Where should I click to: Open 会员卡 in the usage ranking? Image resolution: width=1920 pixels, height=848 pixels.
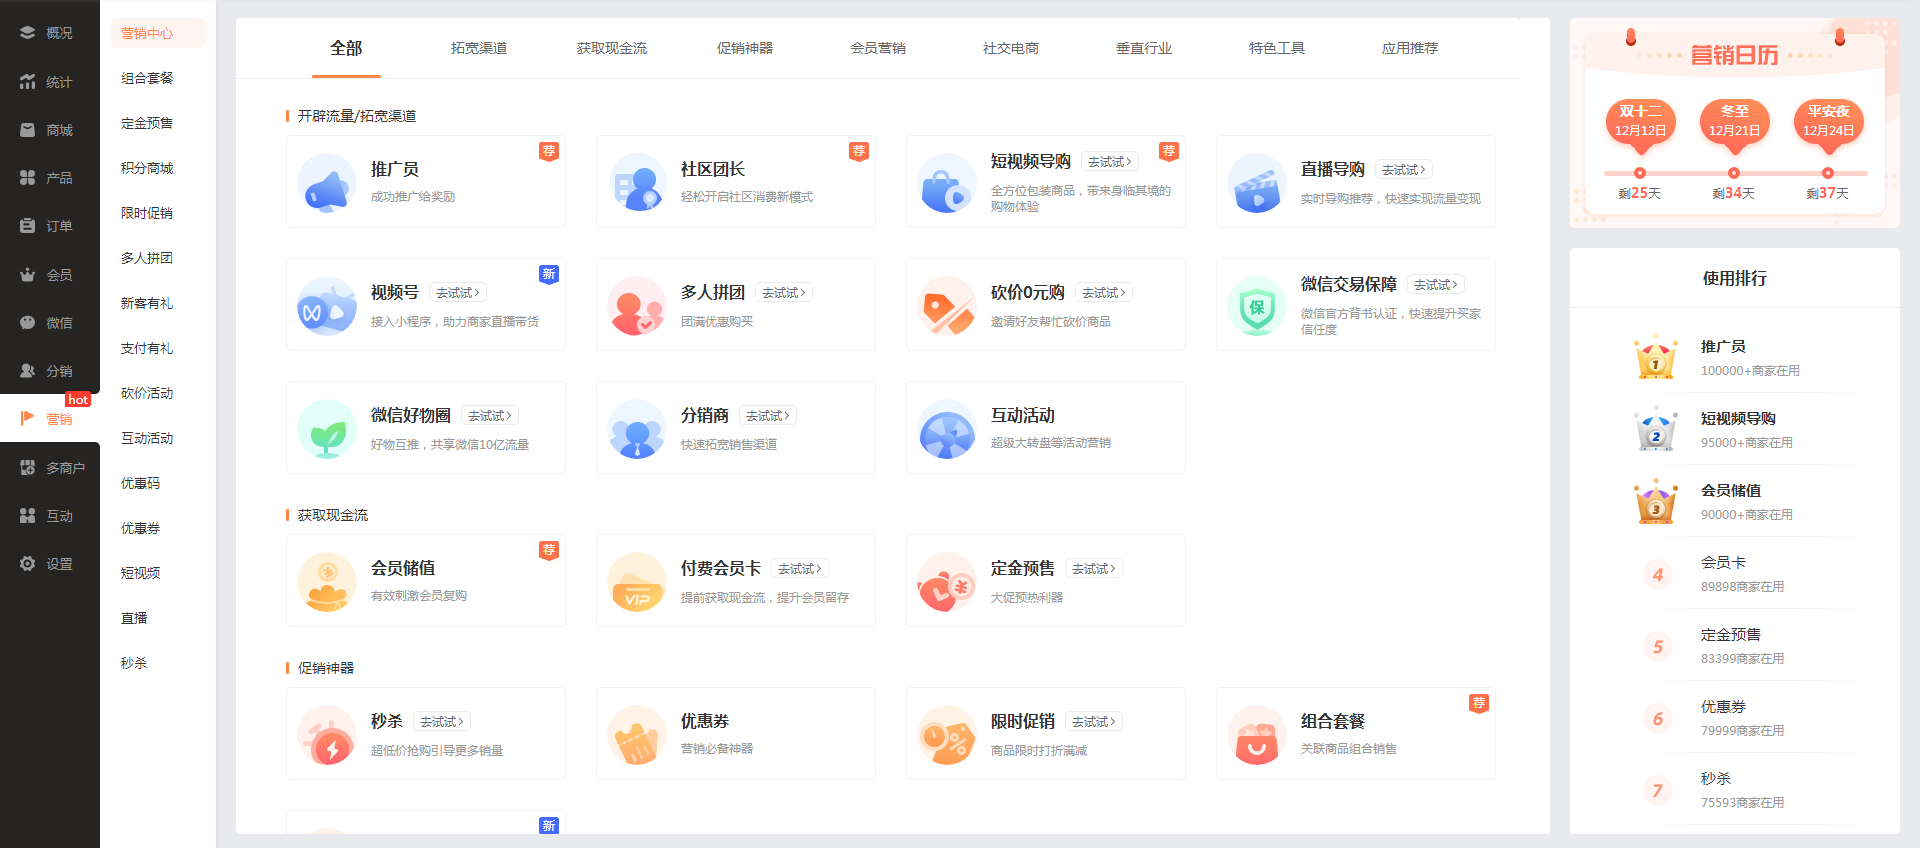click(1724, 563)
